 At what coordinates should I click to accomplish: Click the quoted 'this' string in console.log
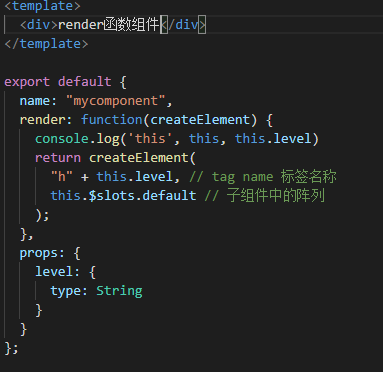point(150,138)
